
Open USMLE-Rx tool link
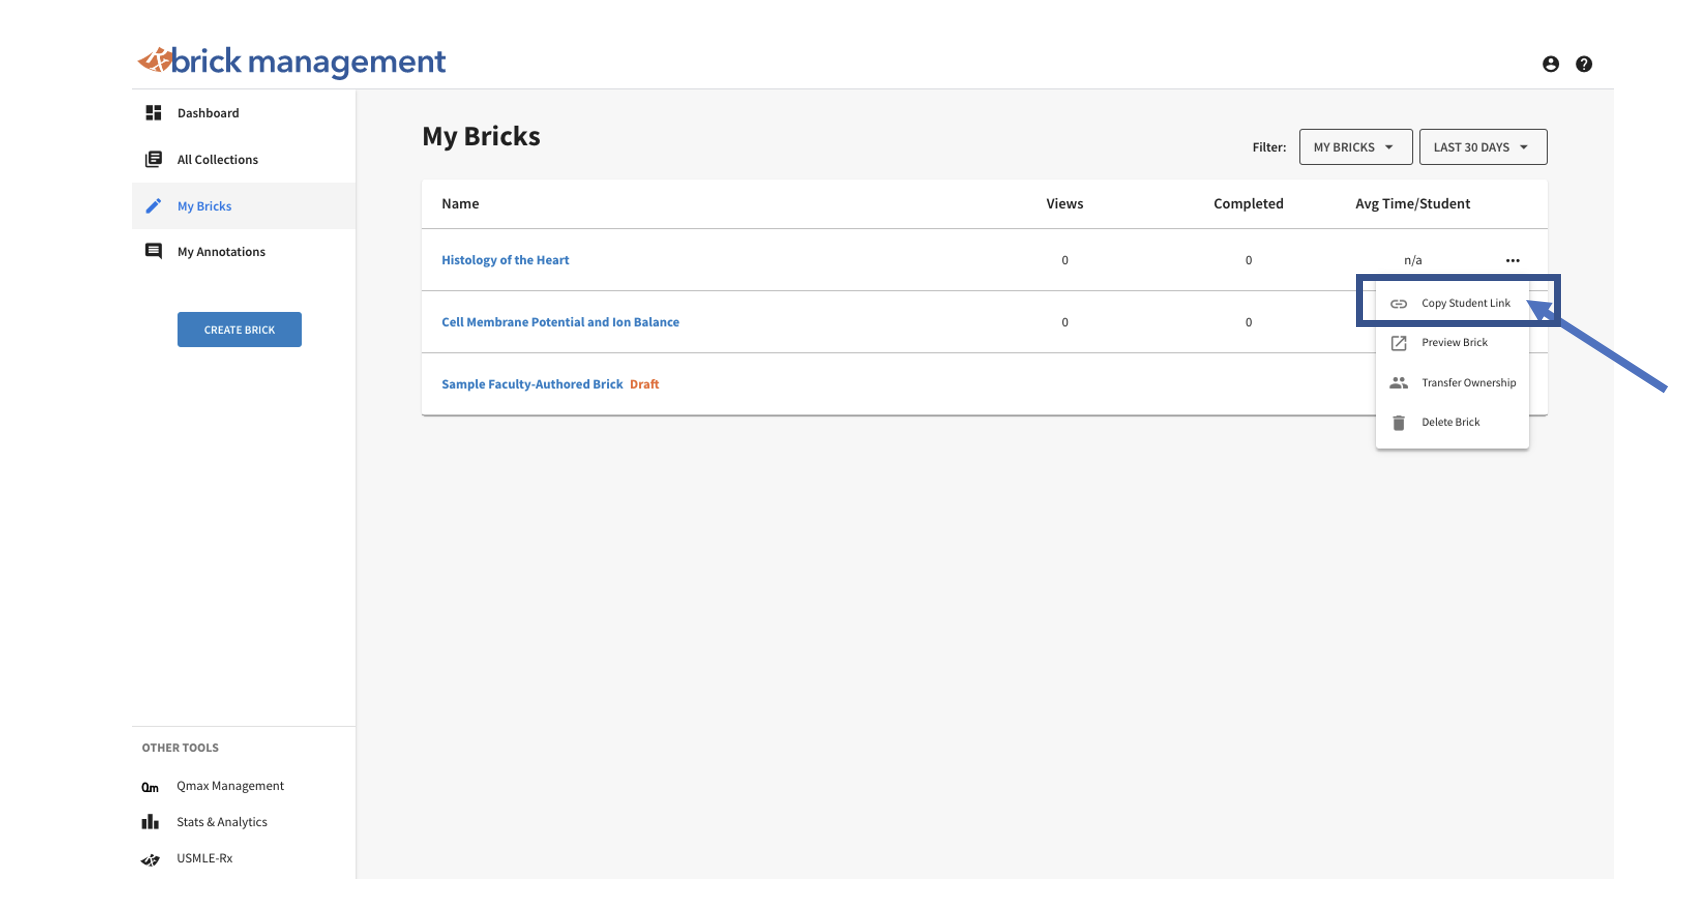tap(204, 858)
